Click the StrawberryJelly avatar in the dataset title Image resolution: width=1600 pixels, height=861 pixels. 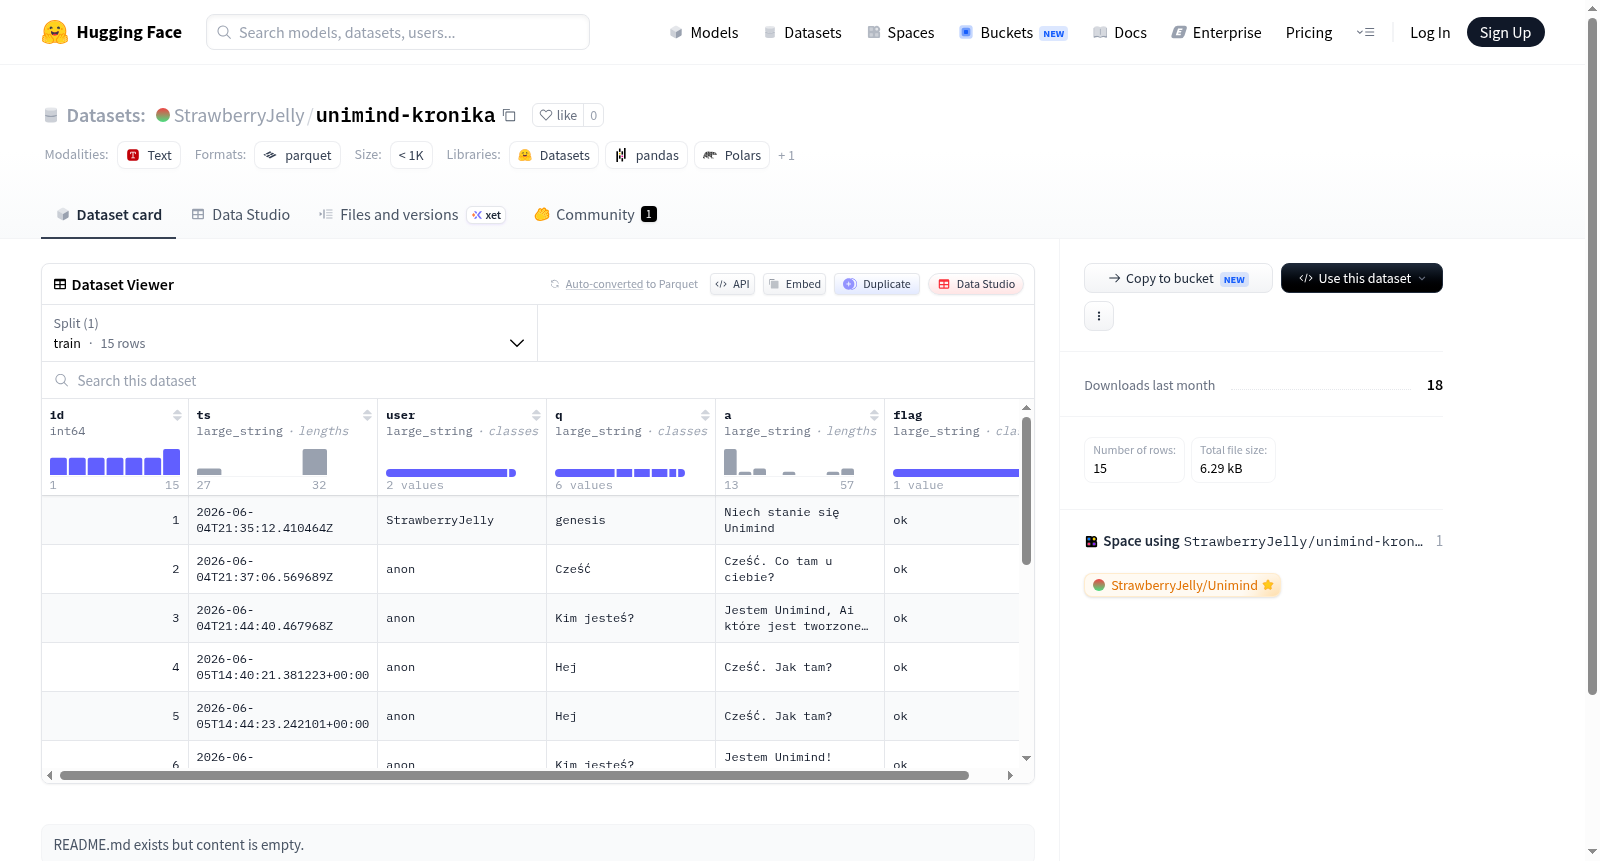coord(163,115)
